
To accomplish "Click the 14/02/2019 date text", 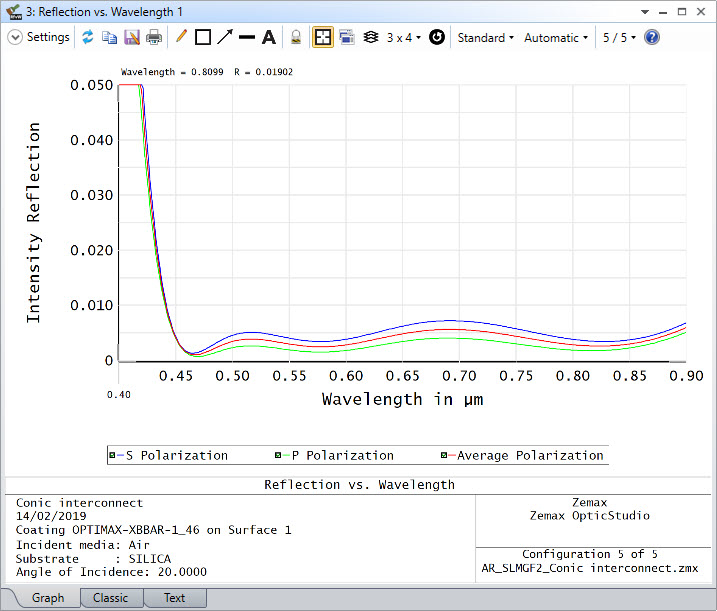I will click(51, 516).
